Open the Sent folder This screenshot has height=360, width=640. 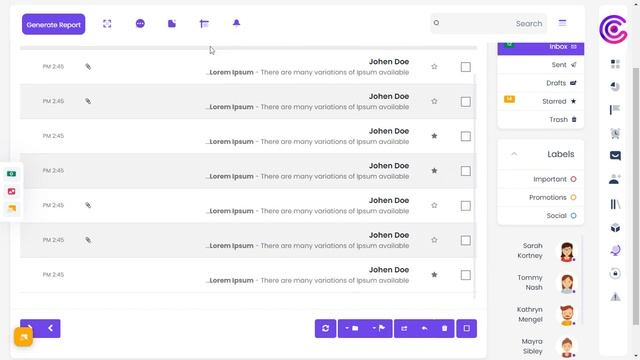pos(540,64)
